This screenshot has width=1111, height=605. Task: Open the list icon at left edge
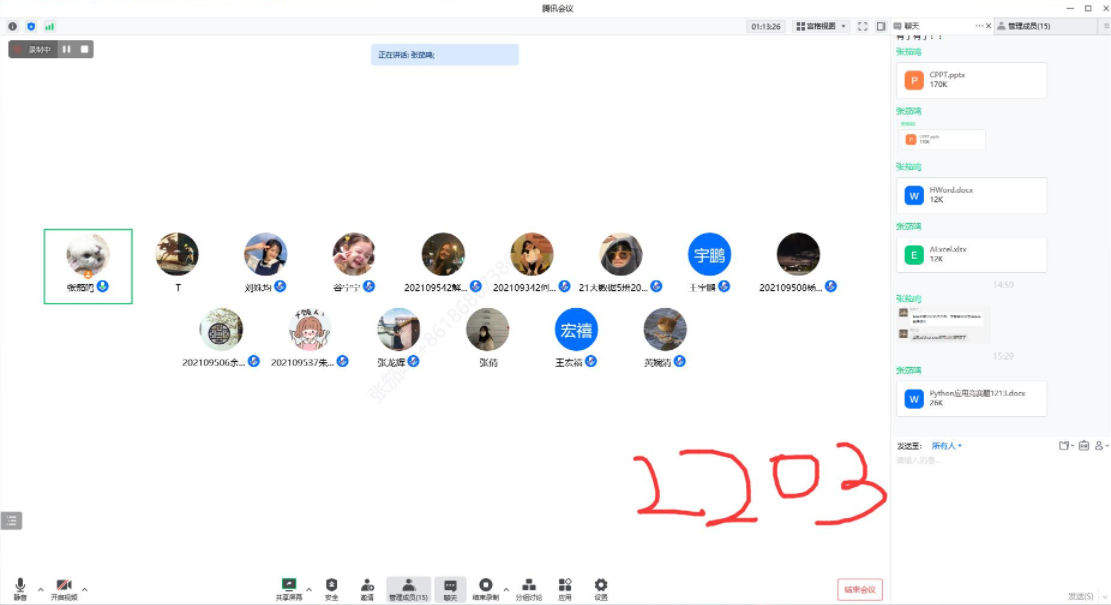click(x=11, y=521)
